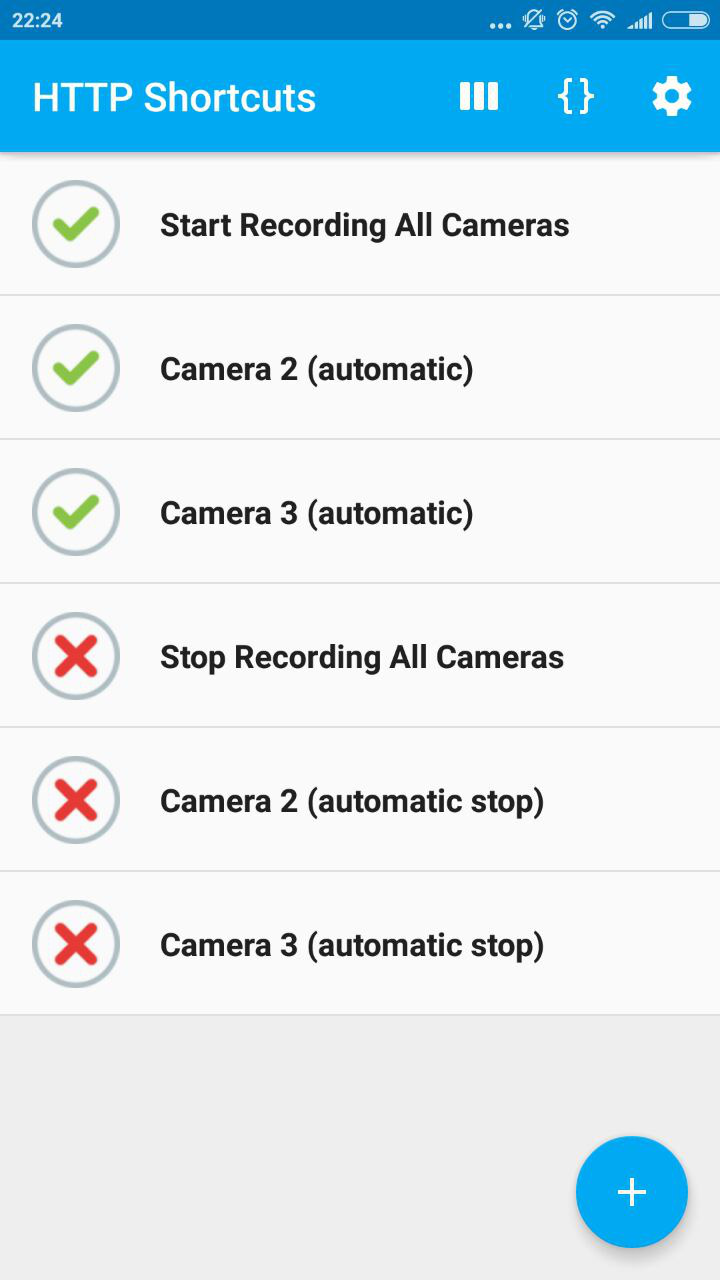Screen dimensions: 720x1280
Task: Tap the battery indicator in status bar
Action: click(685, 20)
